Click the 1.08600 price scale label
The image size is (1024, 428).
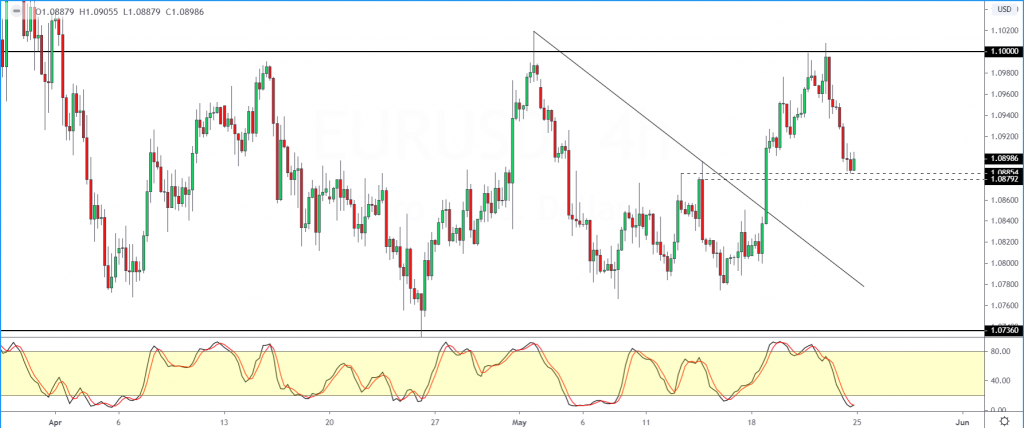pyautogui.click(x=1003, y=199)
